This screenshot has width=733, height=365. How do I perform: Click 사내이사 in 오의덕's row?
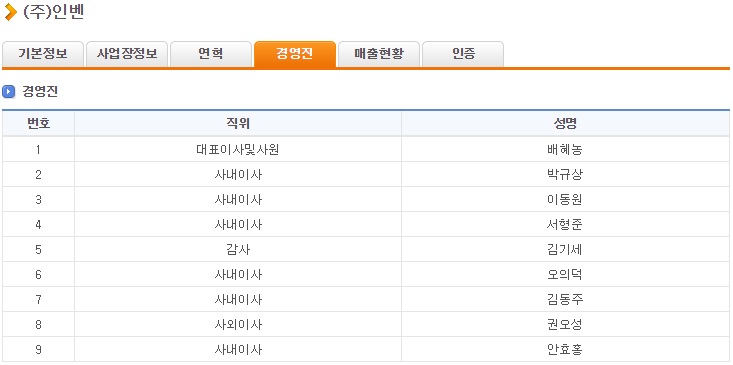[x=238, y=274]
